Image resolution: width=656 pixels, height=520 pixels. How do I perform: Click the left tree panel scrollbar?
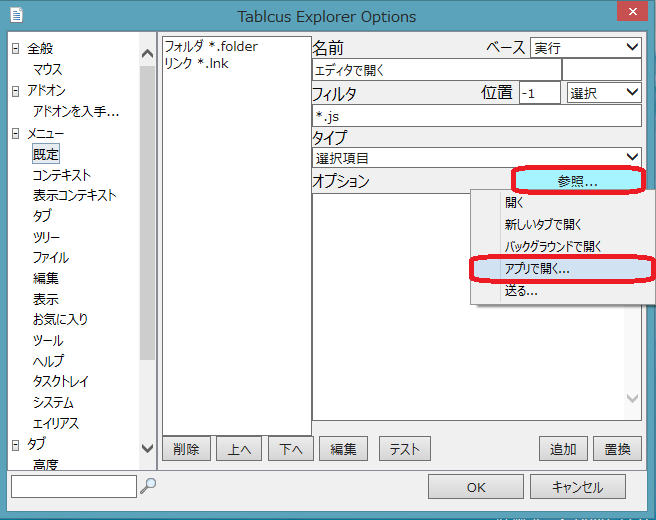(x=147, y=250)
